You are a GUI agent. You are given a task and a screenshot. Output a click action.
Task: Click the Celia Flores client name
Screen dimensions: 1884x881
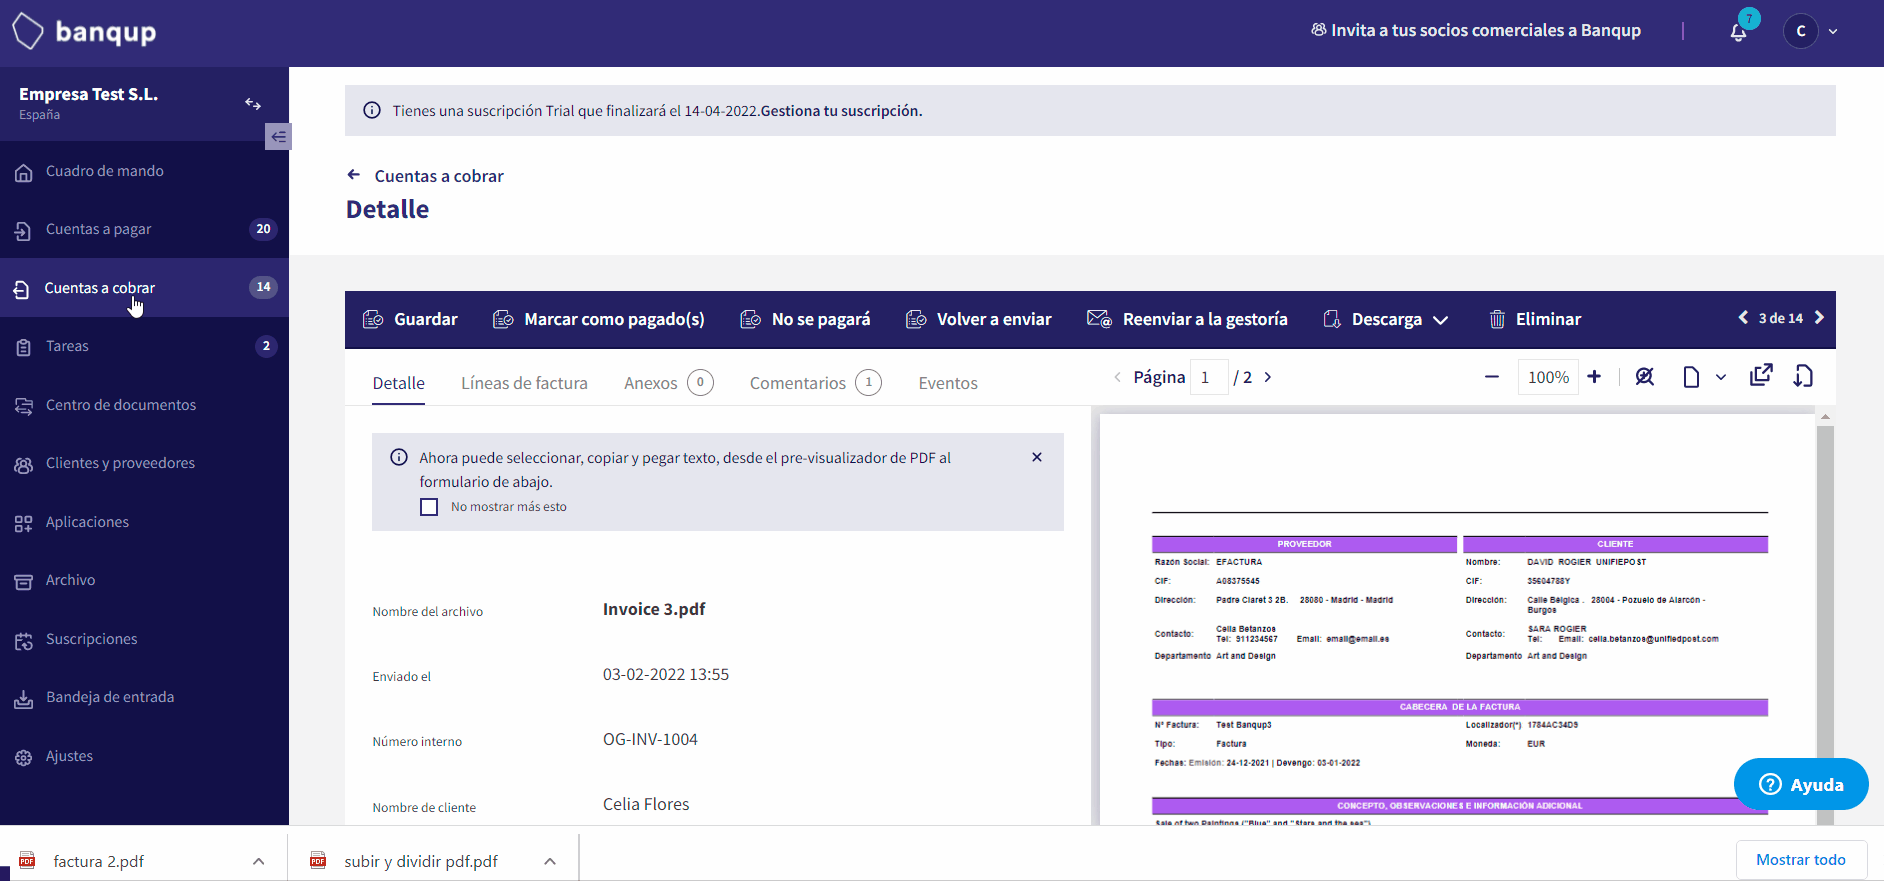[x=646, y=804]
